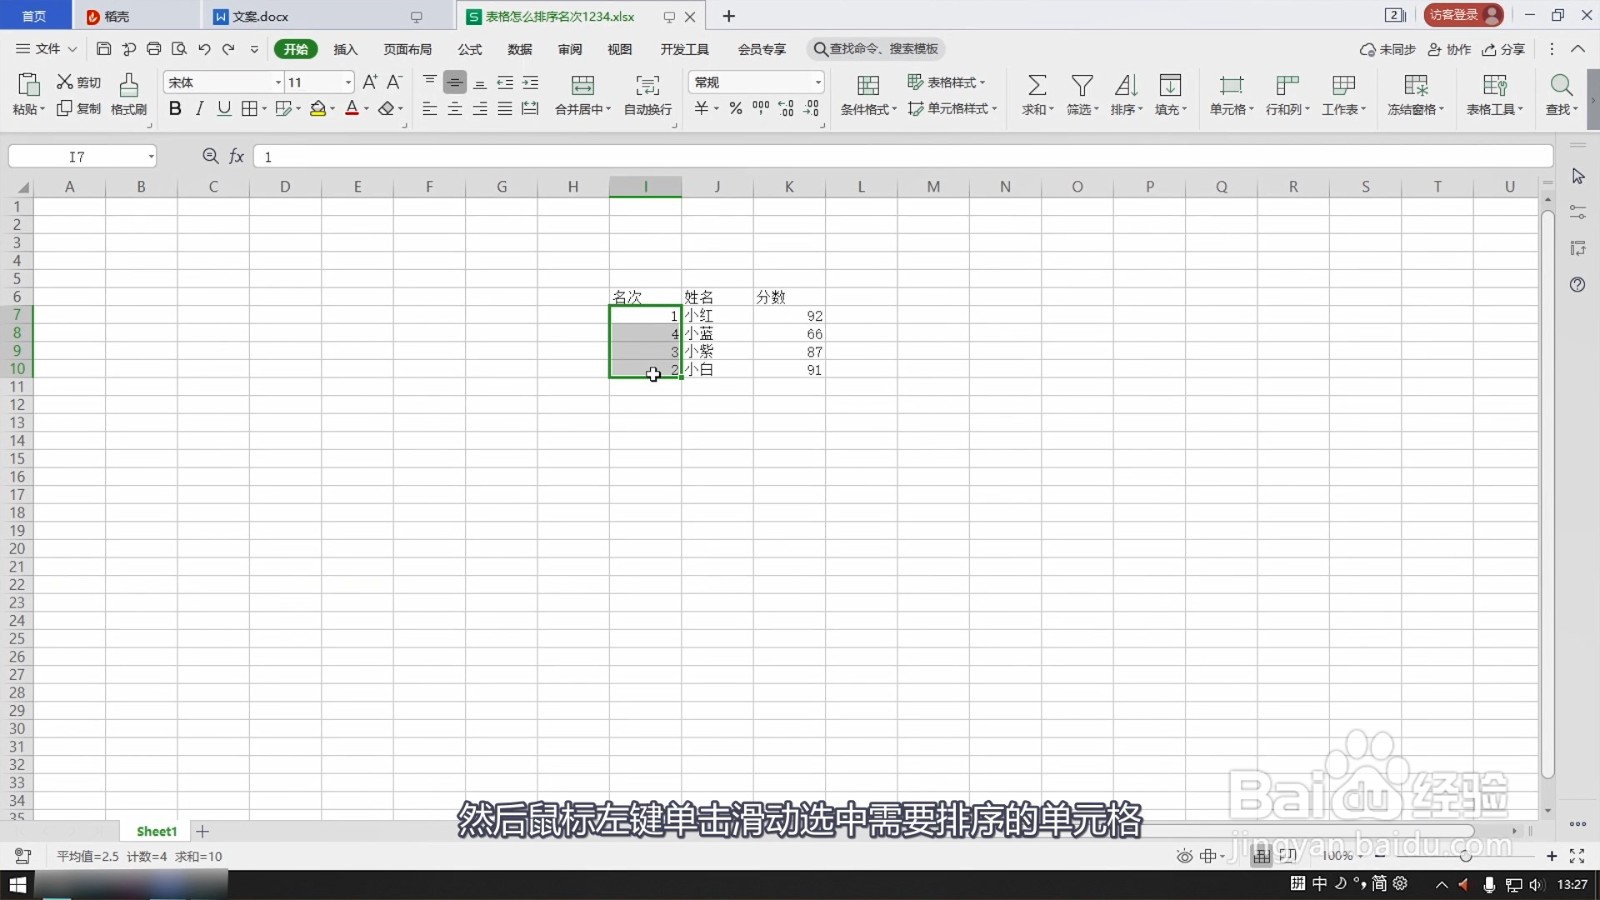Click the thousands separator icon

click(761, 108)
